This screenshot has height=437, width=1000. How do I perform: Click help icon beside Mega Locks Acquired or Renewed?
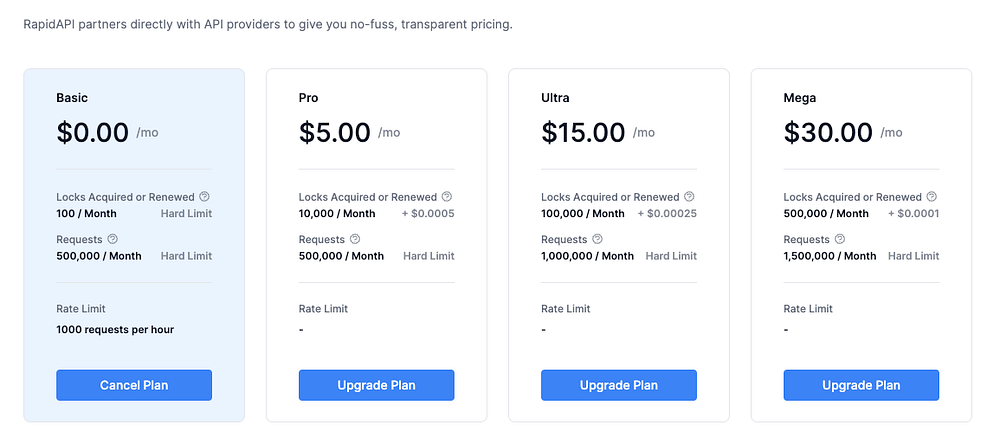[x=932, y=197]
